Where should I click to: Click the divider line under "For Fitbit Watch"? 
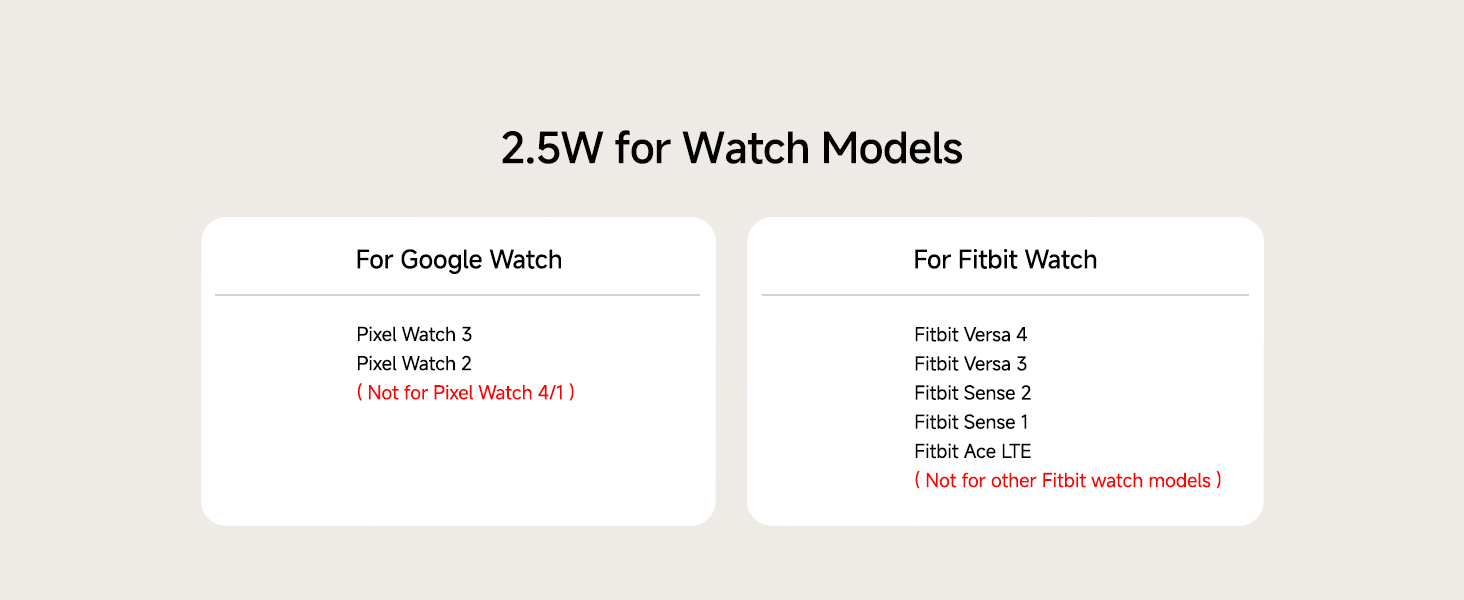point(1005,295)
